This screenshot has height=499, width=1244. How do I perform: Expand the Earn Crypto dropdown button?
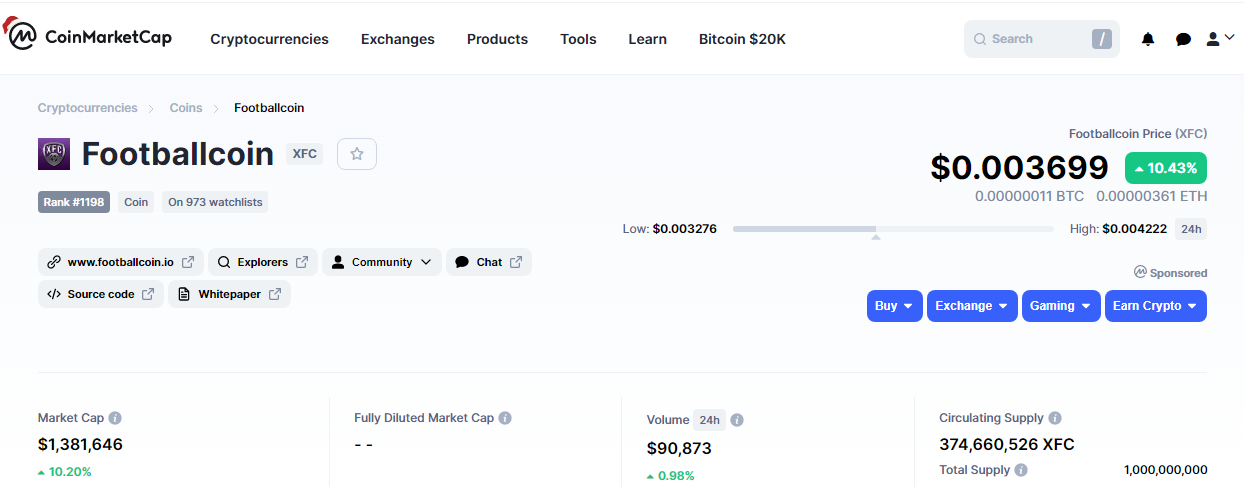pyautogui.click(x=1156, y=306)
